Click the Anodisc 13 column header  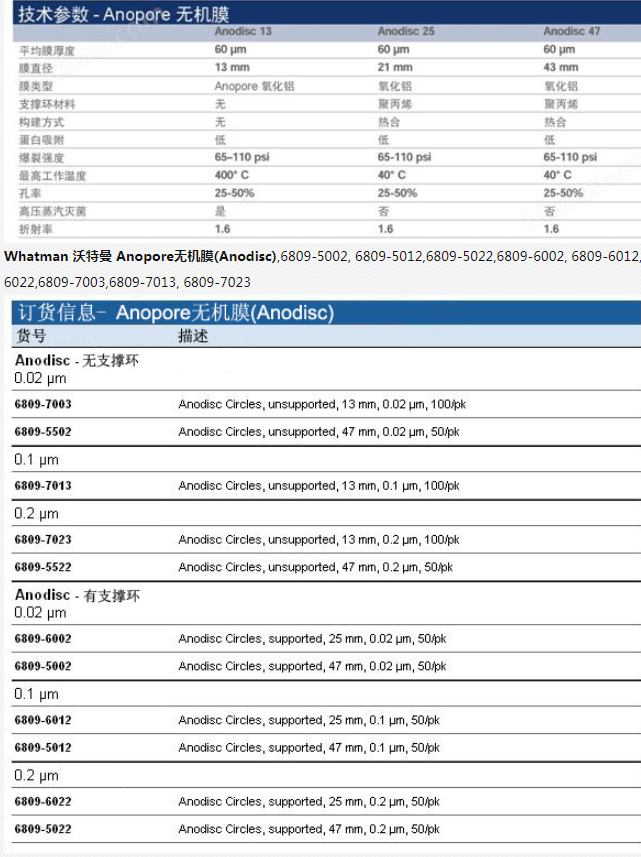coord(243,31)
